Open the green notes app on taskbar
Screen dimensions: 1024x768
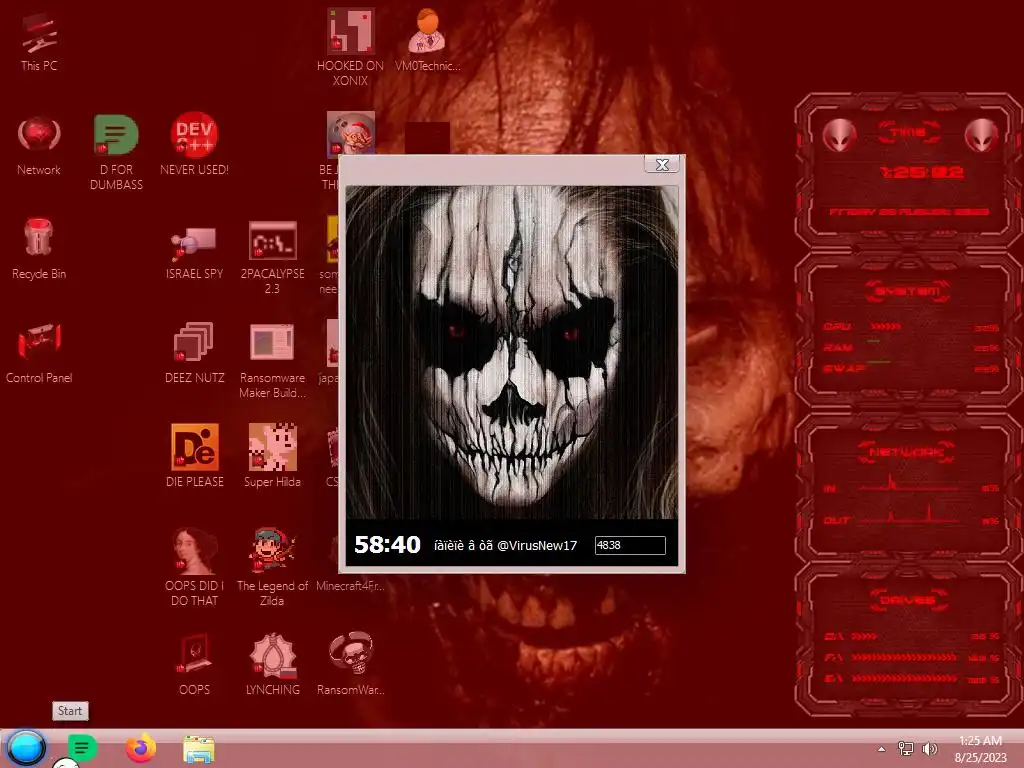tap(82, 748)
